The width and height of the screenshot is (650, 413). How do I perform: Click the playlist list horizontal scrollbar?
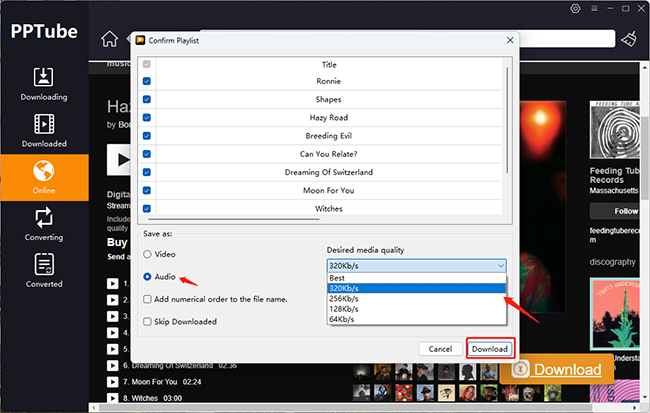tap(234, 219)
